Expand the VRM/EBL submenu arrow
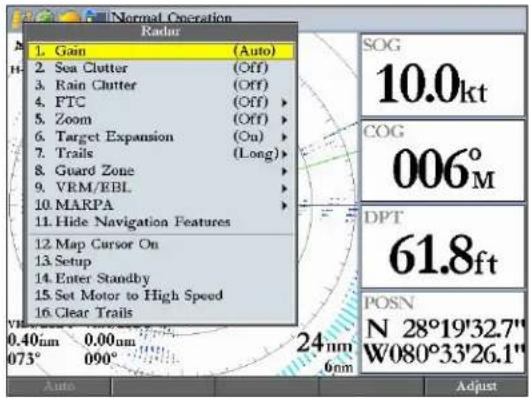 284,188
